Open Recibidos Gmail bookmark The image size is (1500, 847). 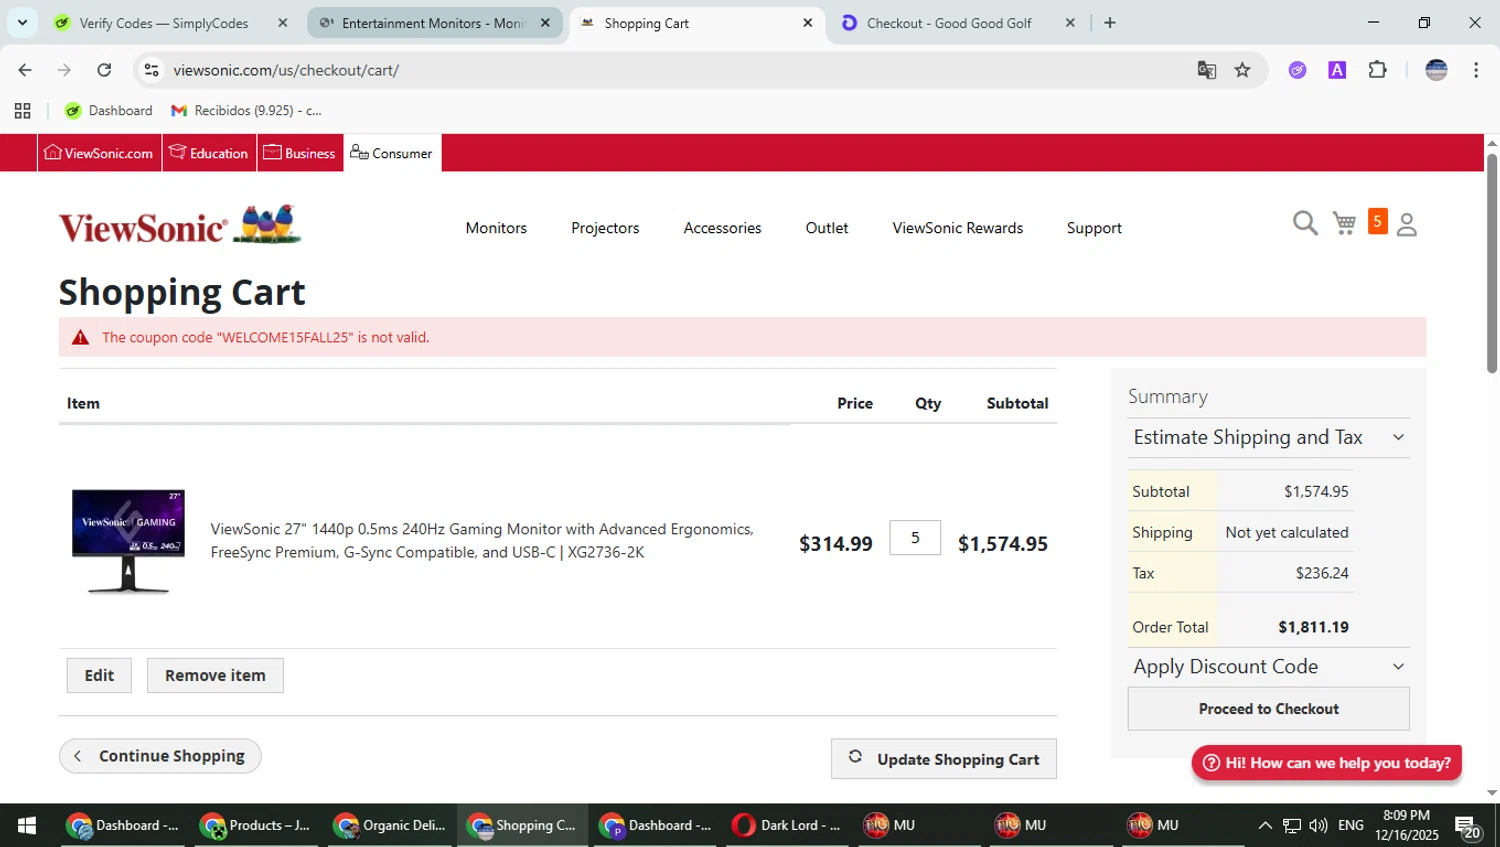pos(247,111)
